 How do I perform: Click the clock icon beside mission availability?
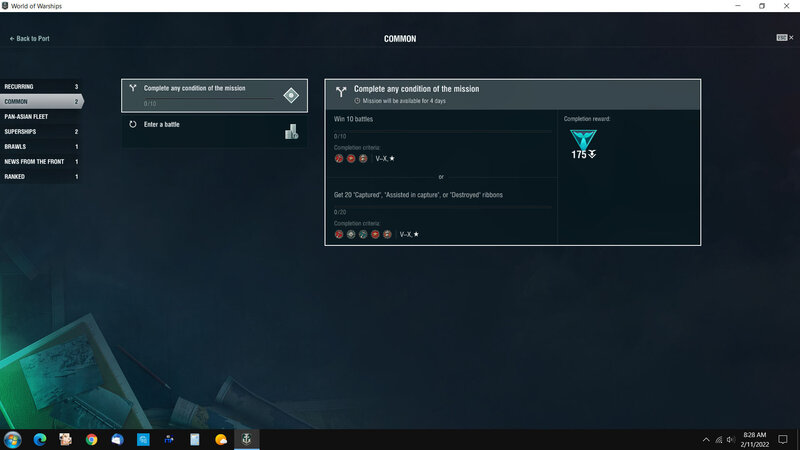tap(357, 101)
